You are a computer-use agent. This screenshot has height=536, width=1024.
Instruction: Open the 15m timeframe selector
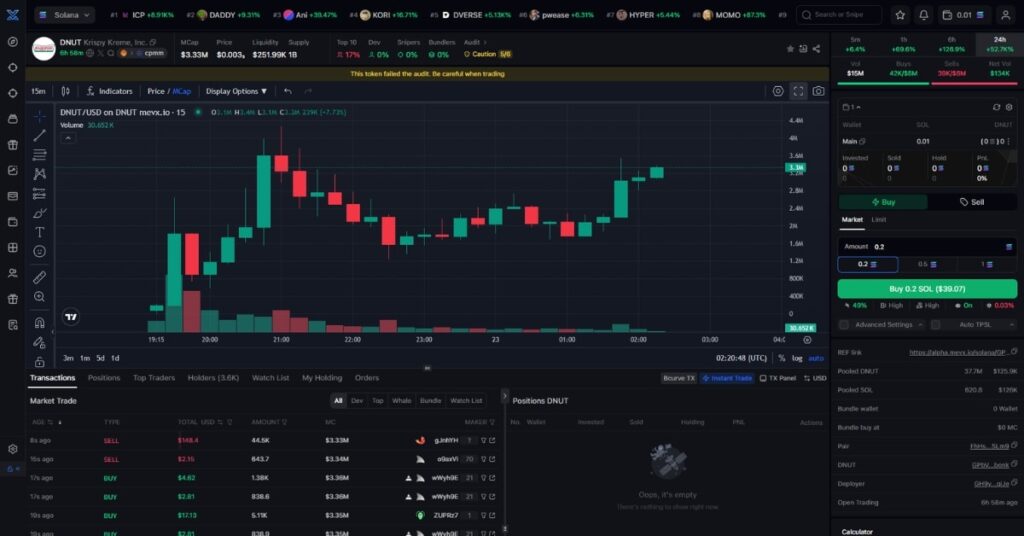(x=39, y=91)
